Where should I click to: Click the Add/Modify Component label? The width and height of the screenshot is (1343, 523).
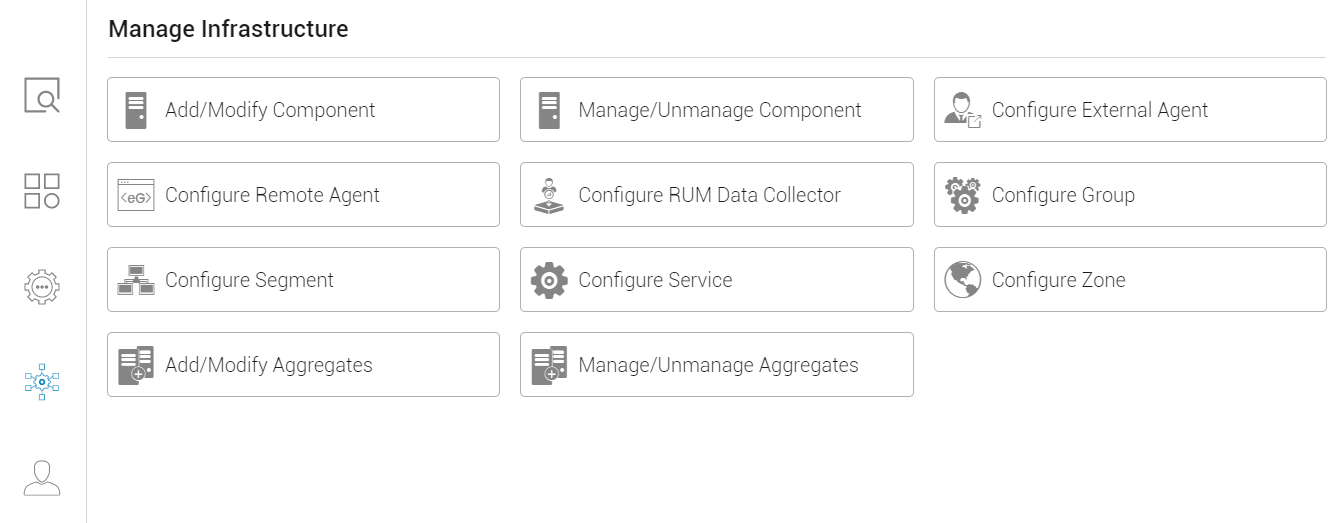(270, 110)
